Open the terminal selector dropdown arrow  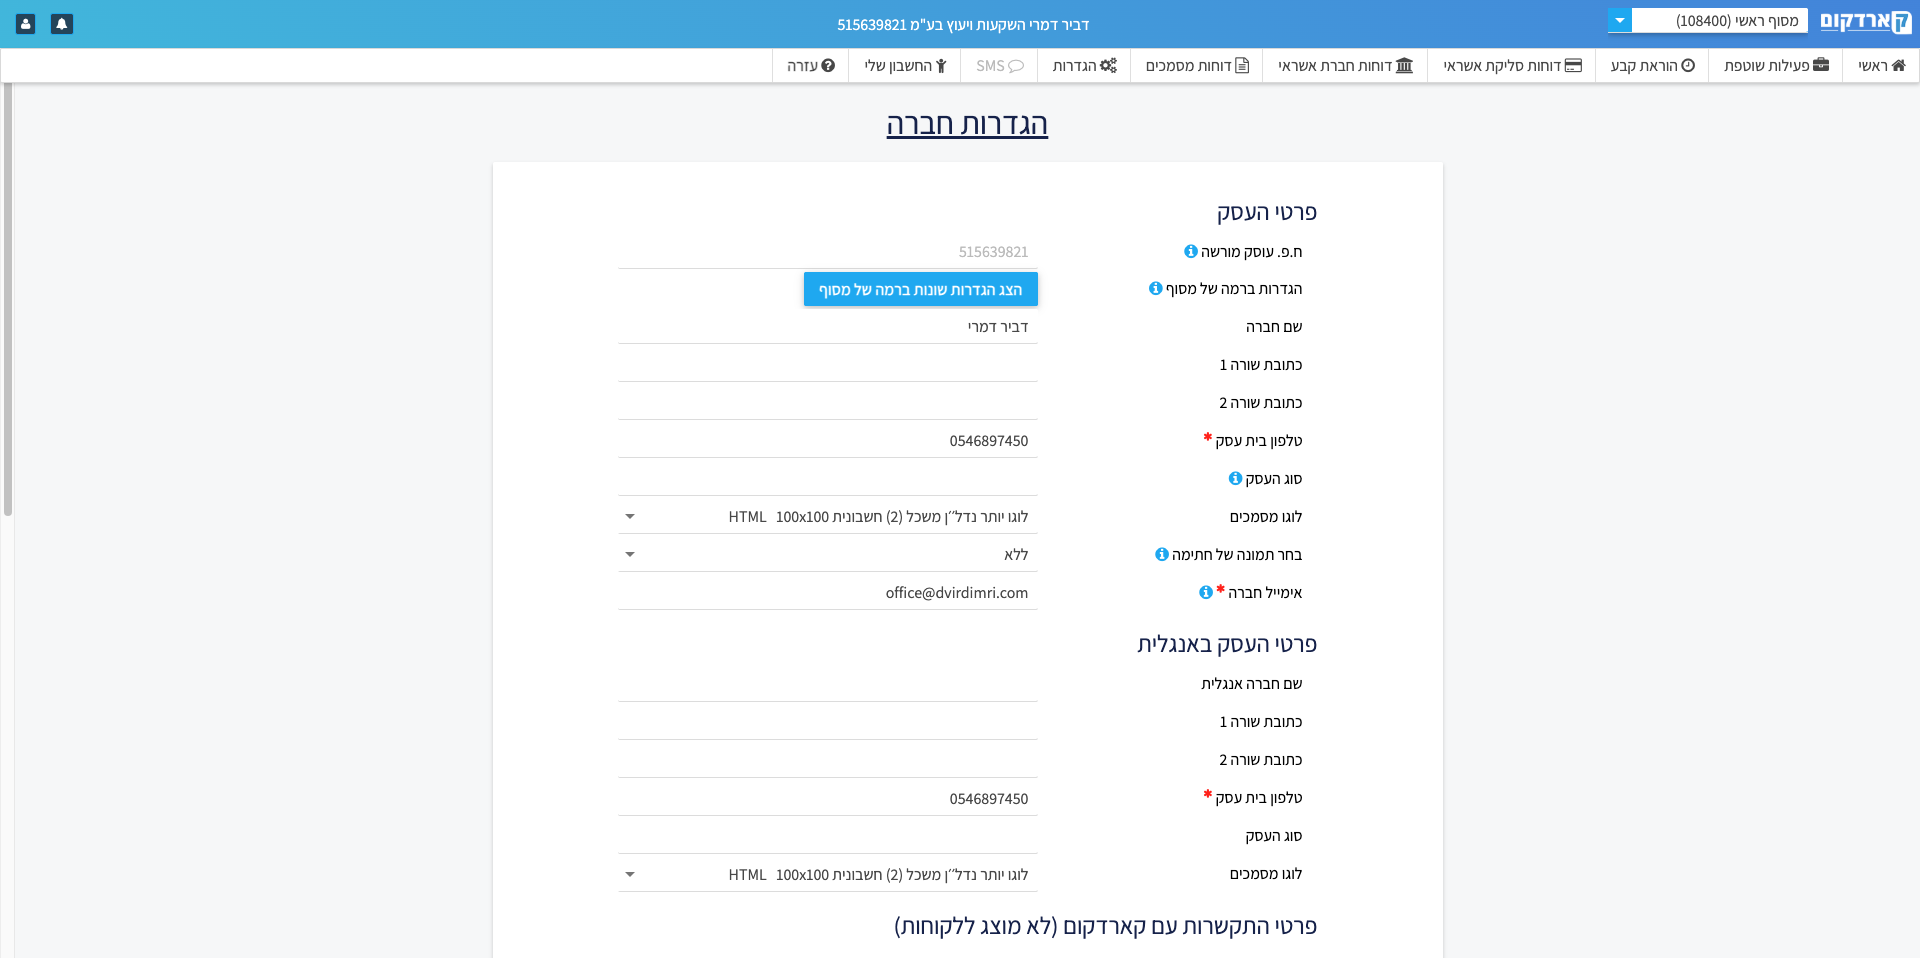pos(1620,20)
